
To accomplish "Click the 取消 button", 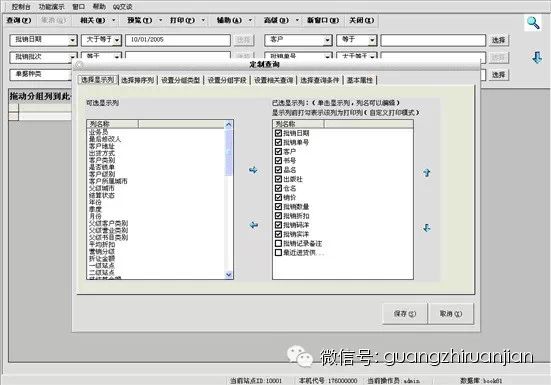I will [451, 313].
